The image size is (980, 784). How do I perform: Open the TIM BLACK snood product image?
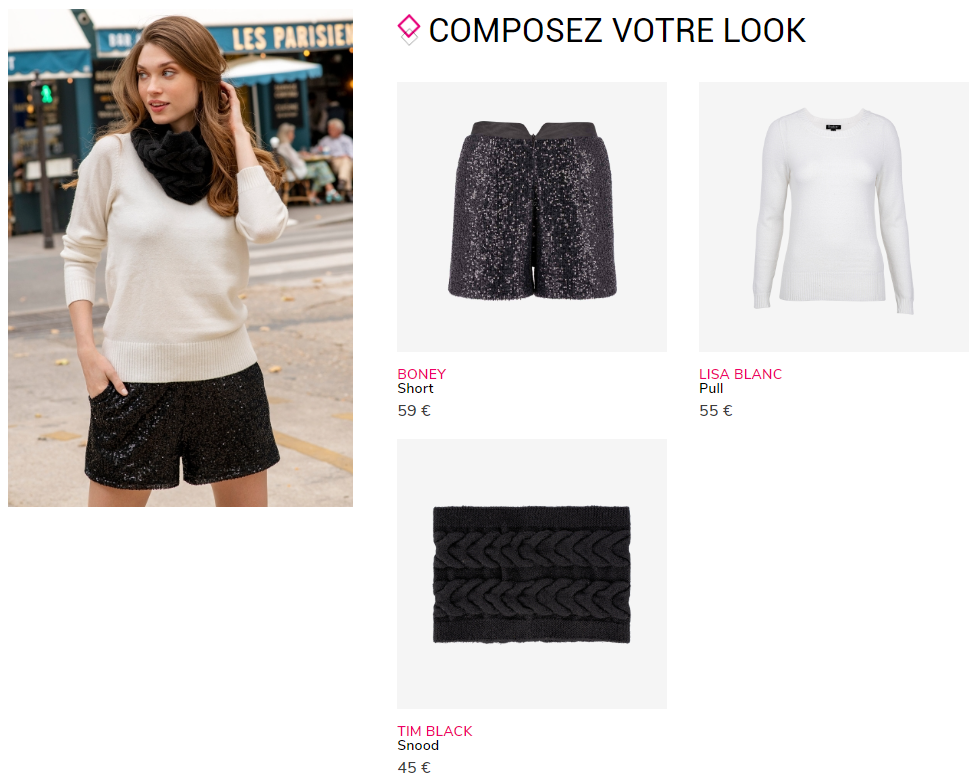532,573
